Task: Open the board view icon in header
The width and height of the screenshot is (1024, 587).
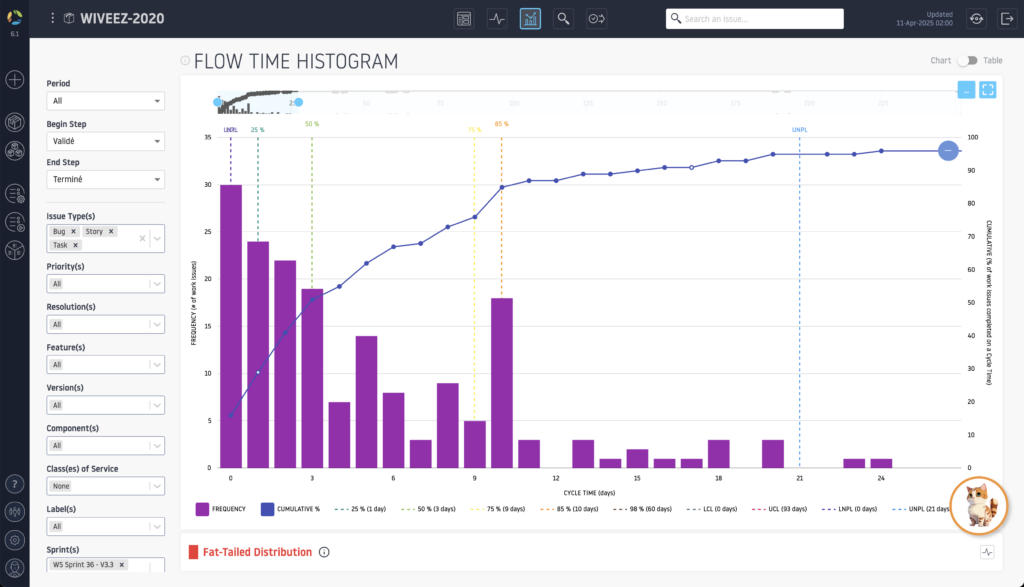Action: click(x=464, y=18)
